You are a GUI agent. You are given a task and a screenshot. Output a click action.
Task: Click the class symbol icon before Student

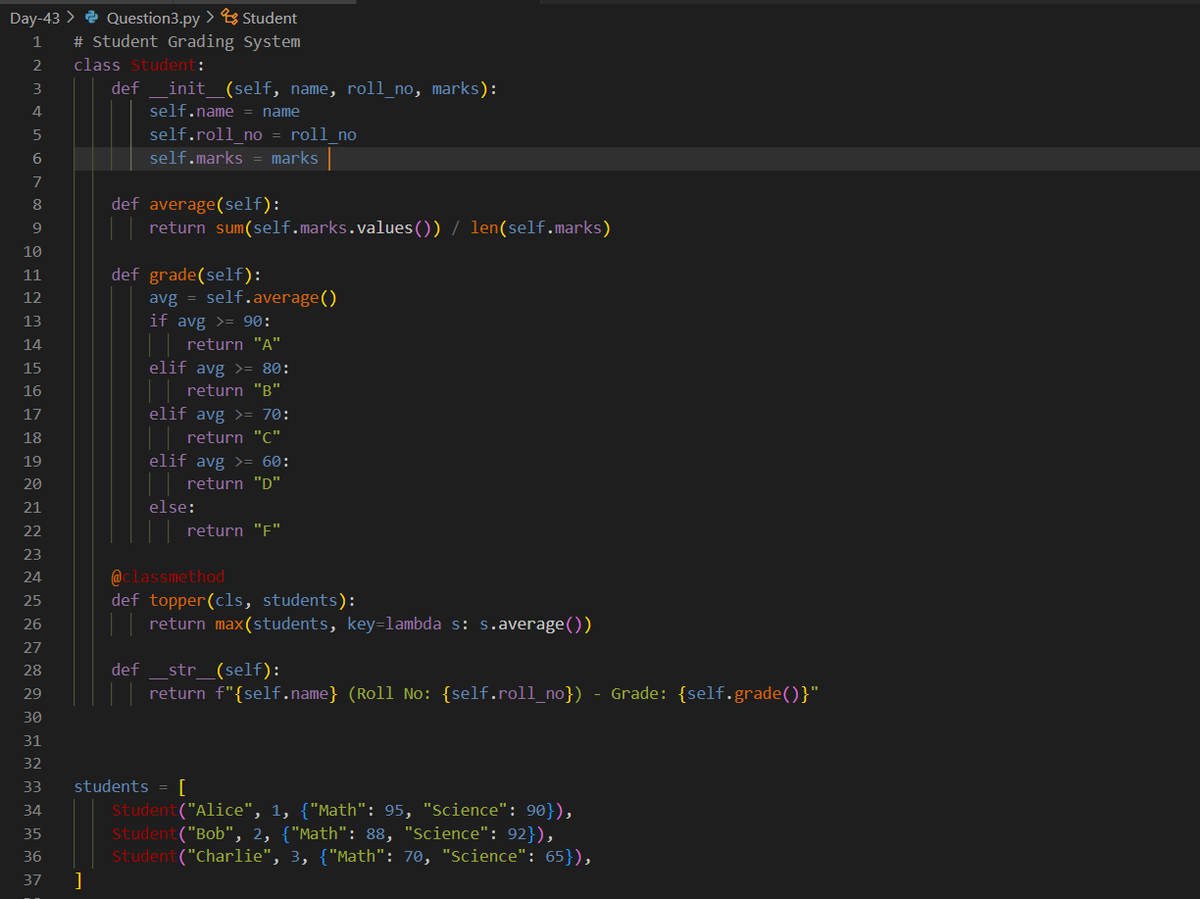coord(229,17)
